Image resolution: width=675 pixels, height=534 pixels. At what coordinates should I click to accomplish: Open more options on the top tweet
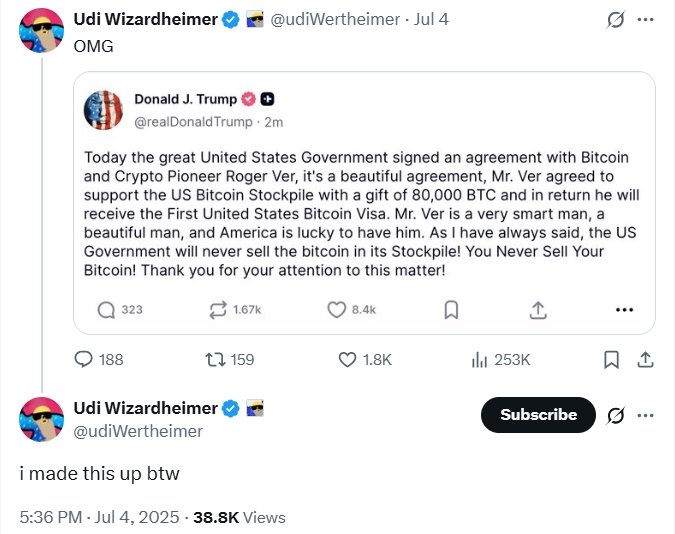click(646, 20)
